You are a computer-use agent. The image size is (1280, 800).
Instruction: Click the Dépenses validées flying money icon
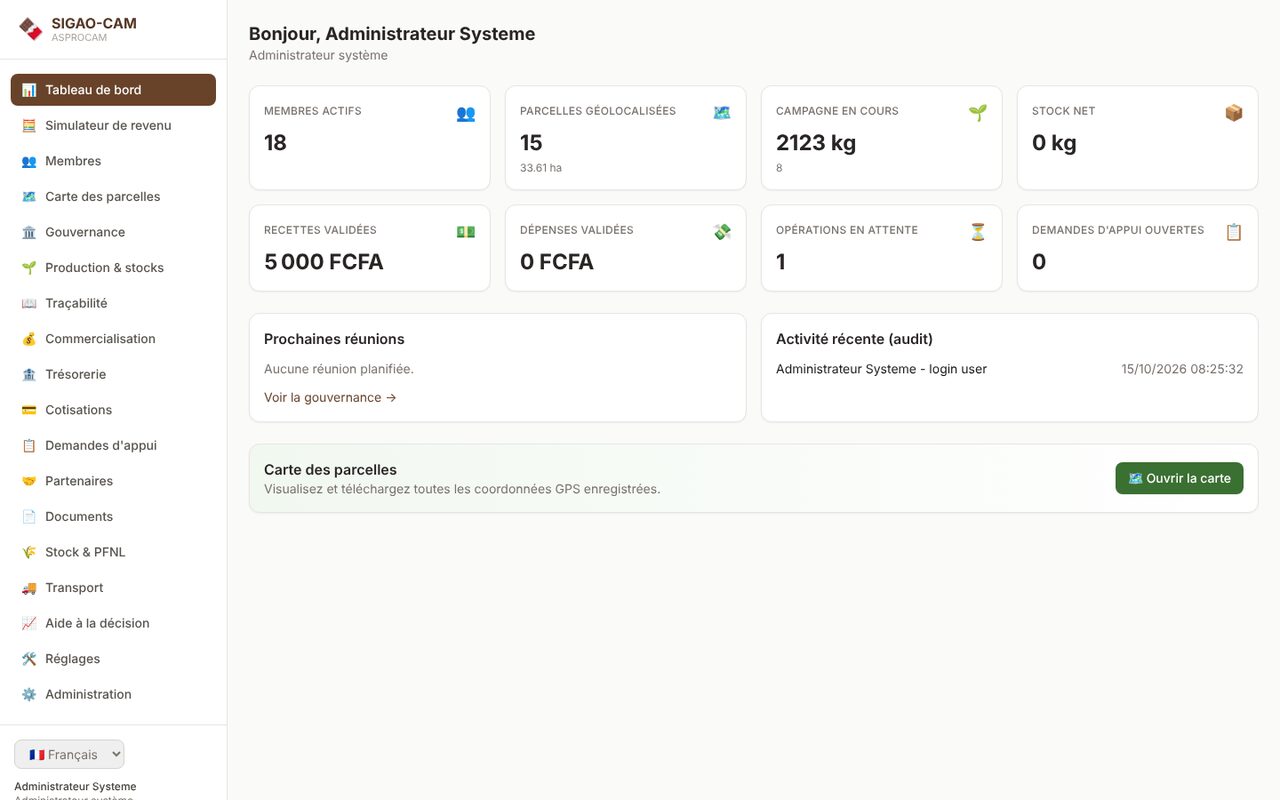tap(722, 232)
